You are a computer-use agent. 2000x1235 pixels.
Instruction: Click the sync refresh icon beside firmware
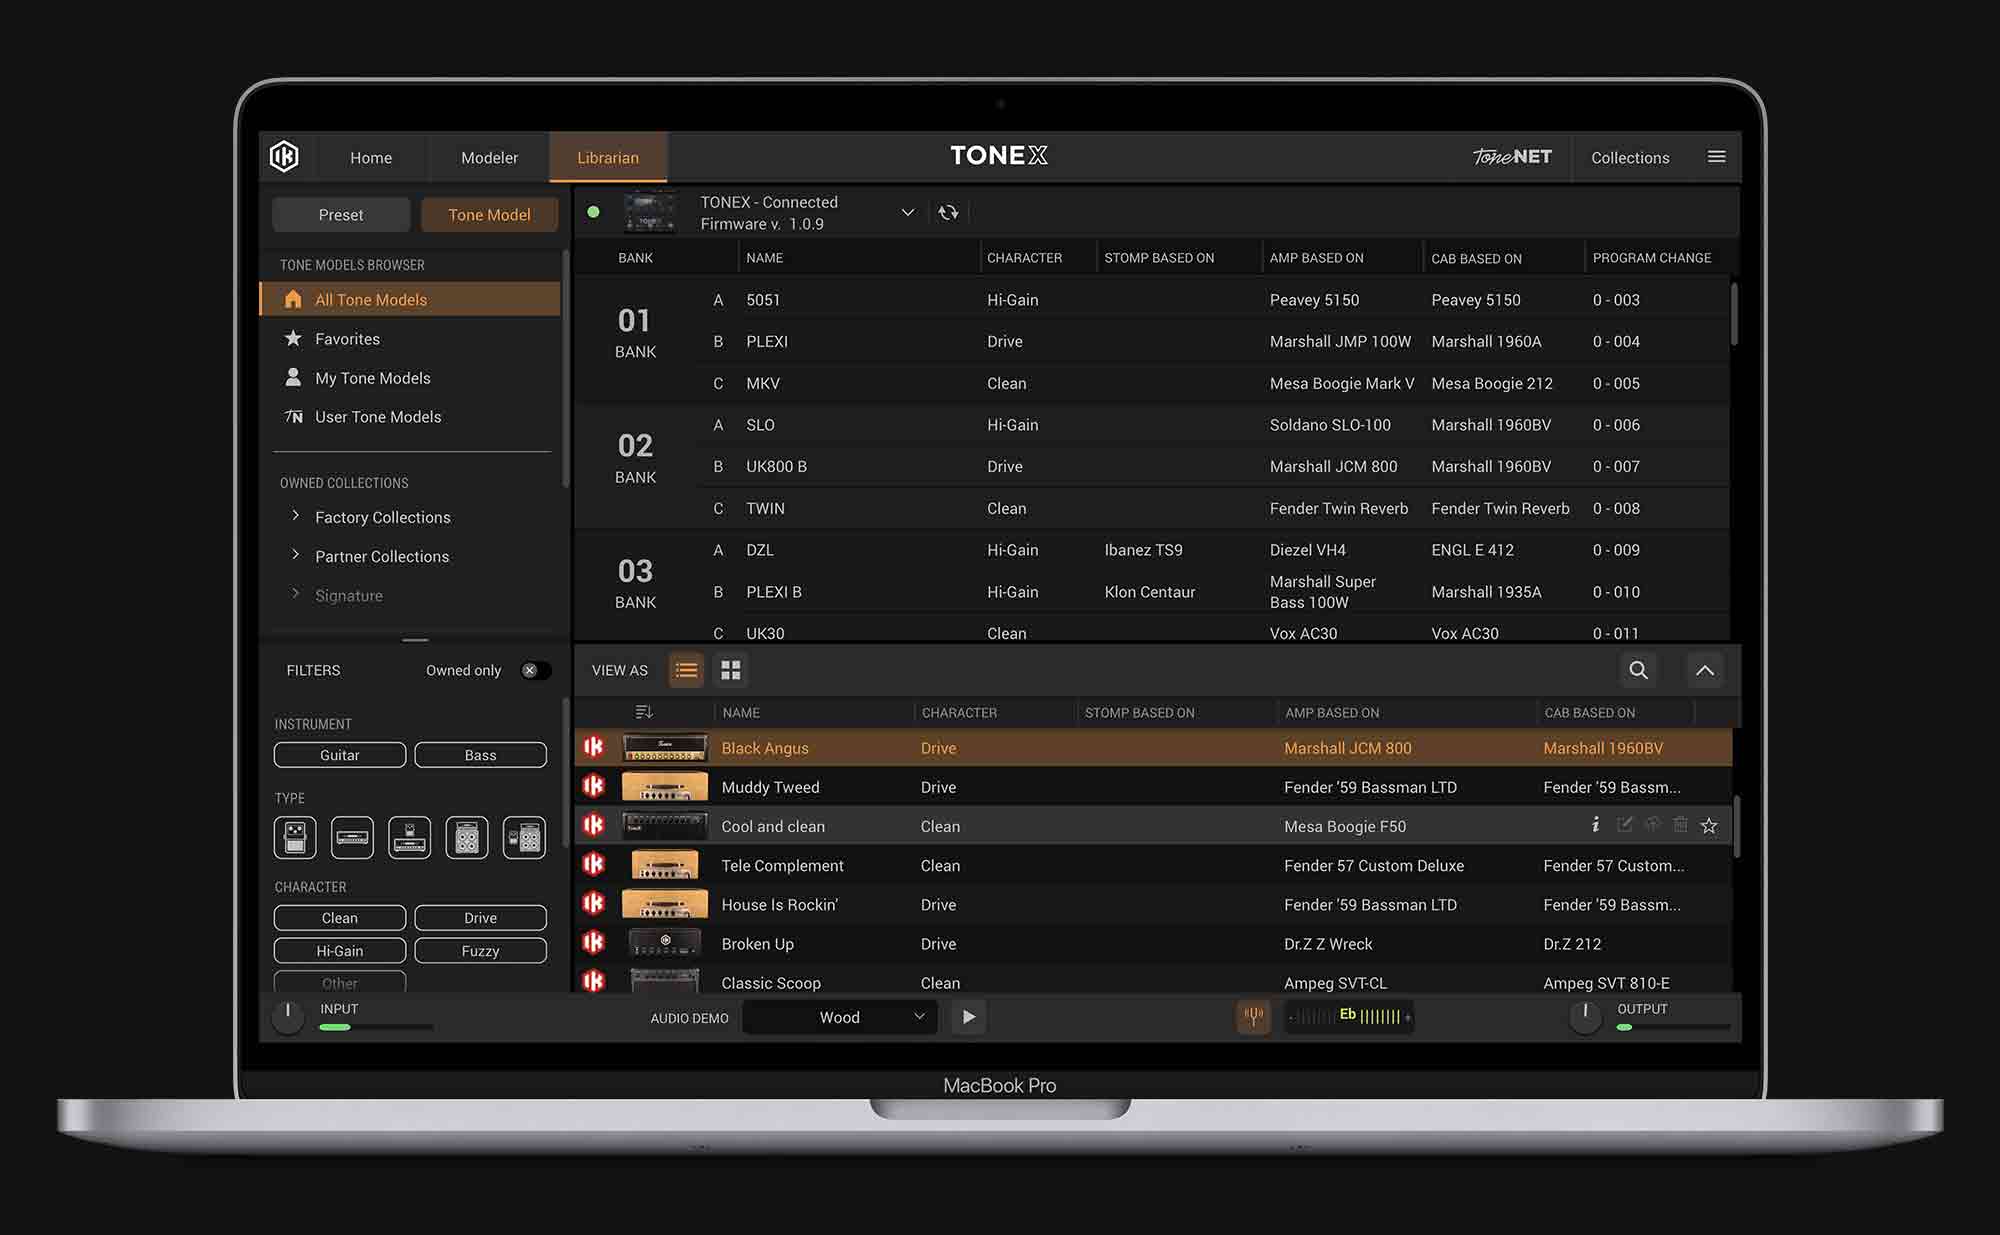pos(948,212)
